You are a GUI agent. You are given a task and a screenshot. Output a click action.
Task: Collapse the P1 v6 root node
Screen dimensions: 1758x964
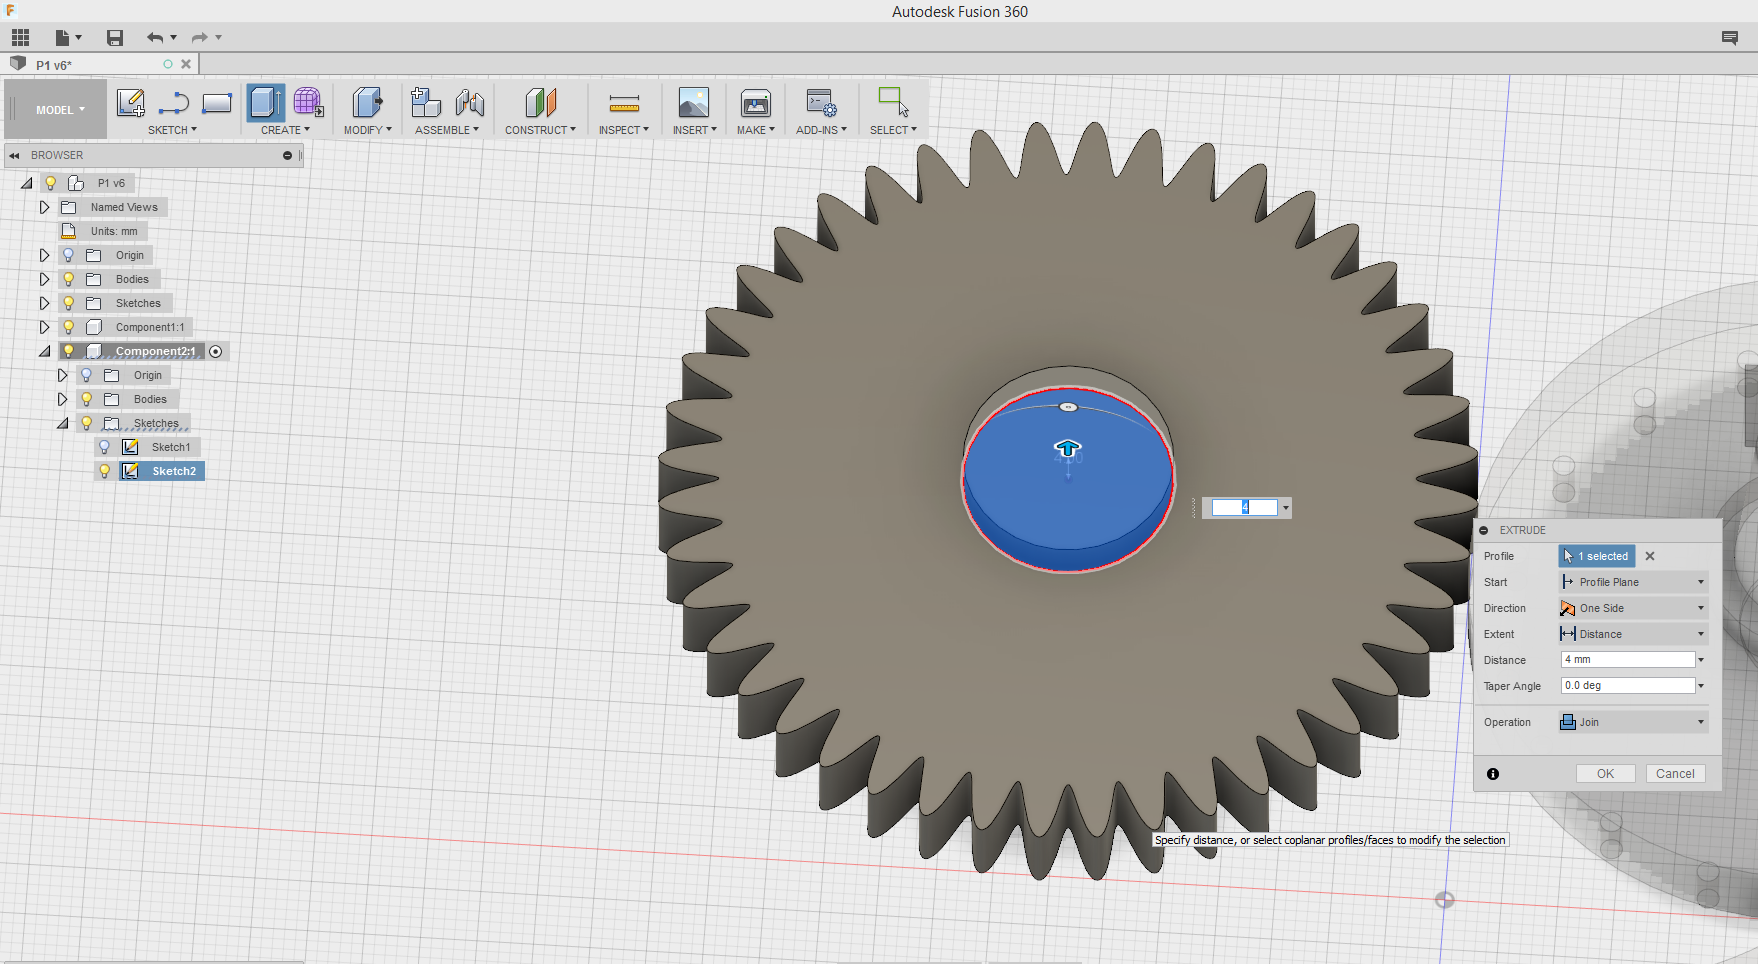pos(27,183)
